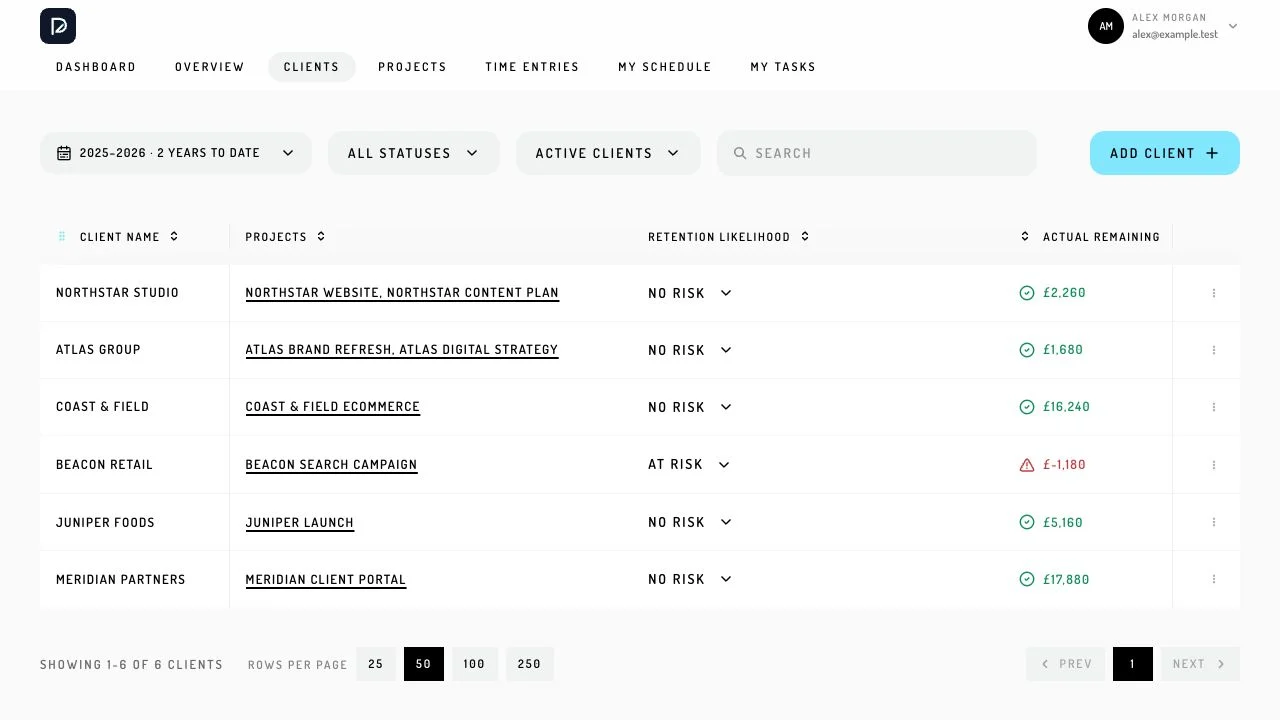Open row actions menu for Juniper Foods
The image size is (1280, 720).
coord(1214,522)
